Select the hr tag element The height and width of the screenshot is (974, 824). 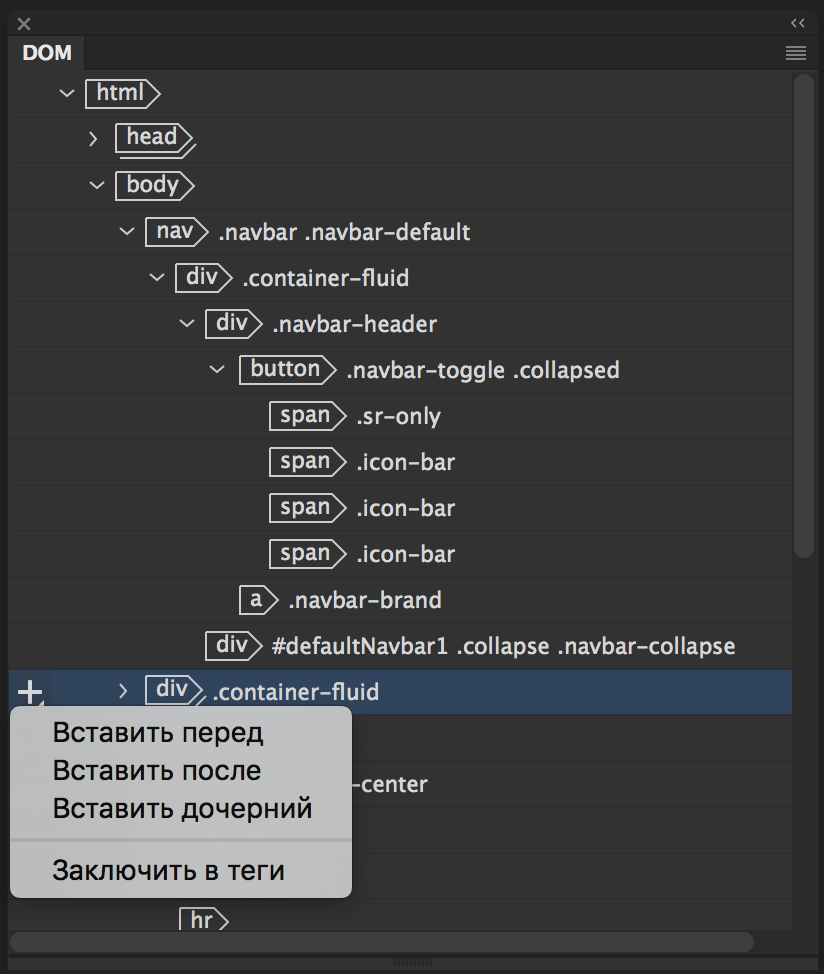pyautogui.click(x=202, y=919)
